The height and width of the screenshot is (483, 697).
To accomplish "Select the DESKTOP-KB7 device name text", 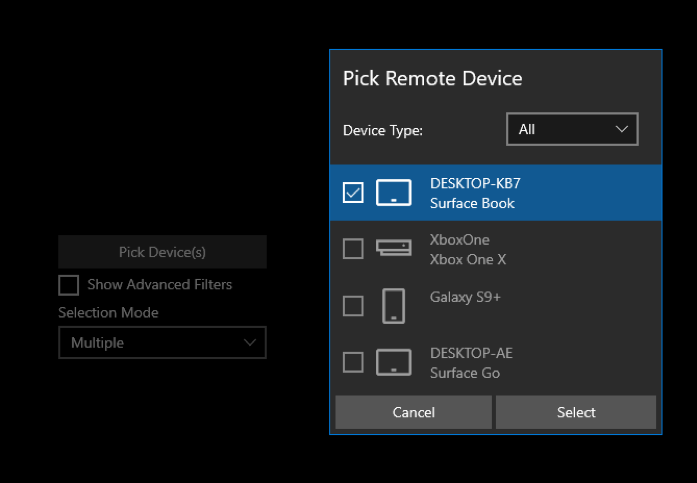I will pyautogui.click(x=475, y=183).
